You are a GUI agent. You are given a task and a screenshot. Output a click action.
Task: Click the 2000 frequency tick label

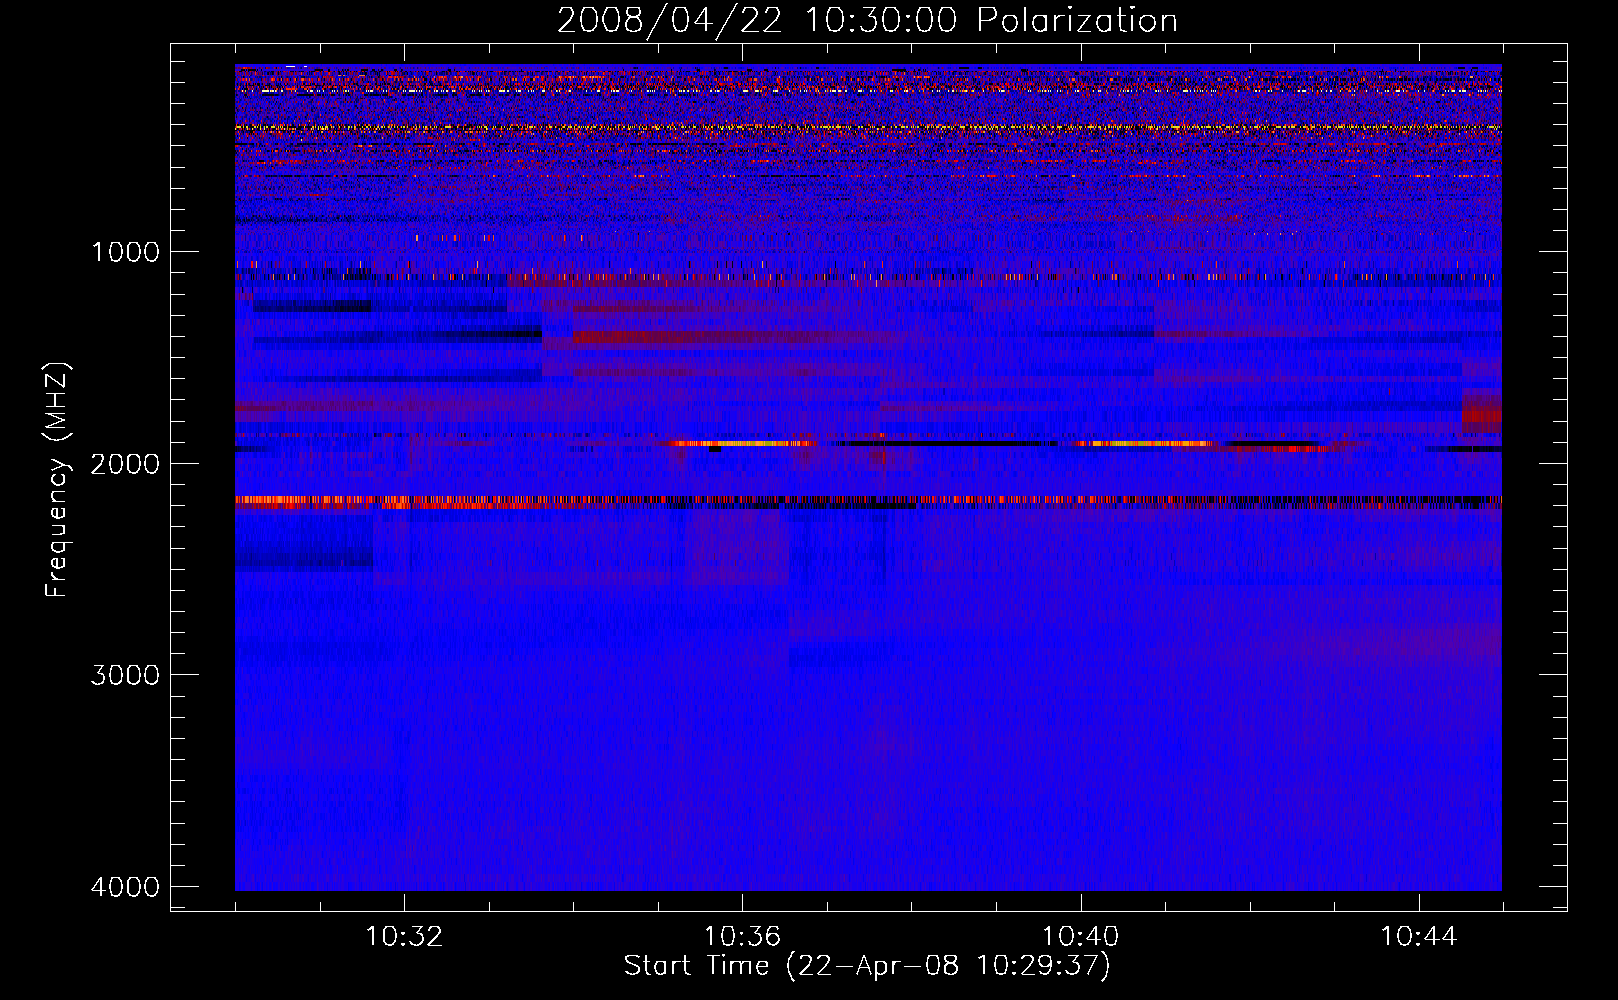pyautogui.click(x=126, y=463)
